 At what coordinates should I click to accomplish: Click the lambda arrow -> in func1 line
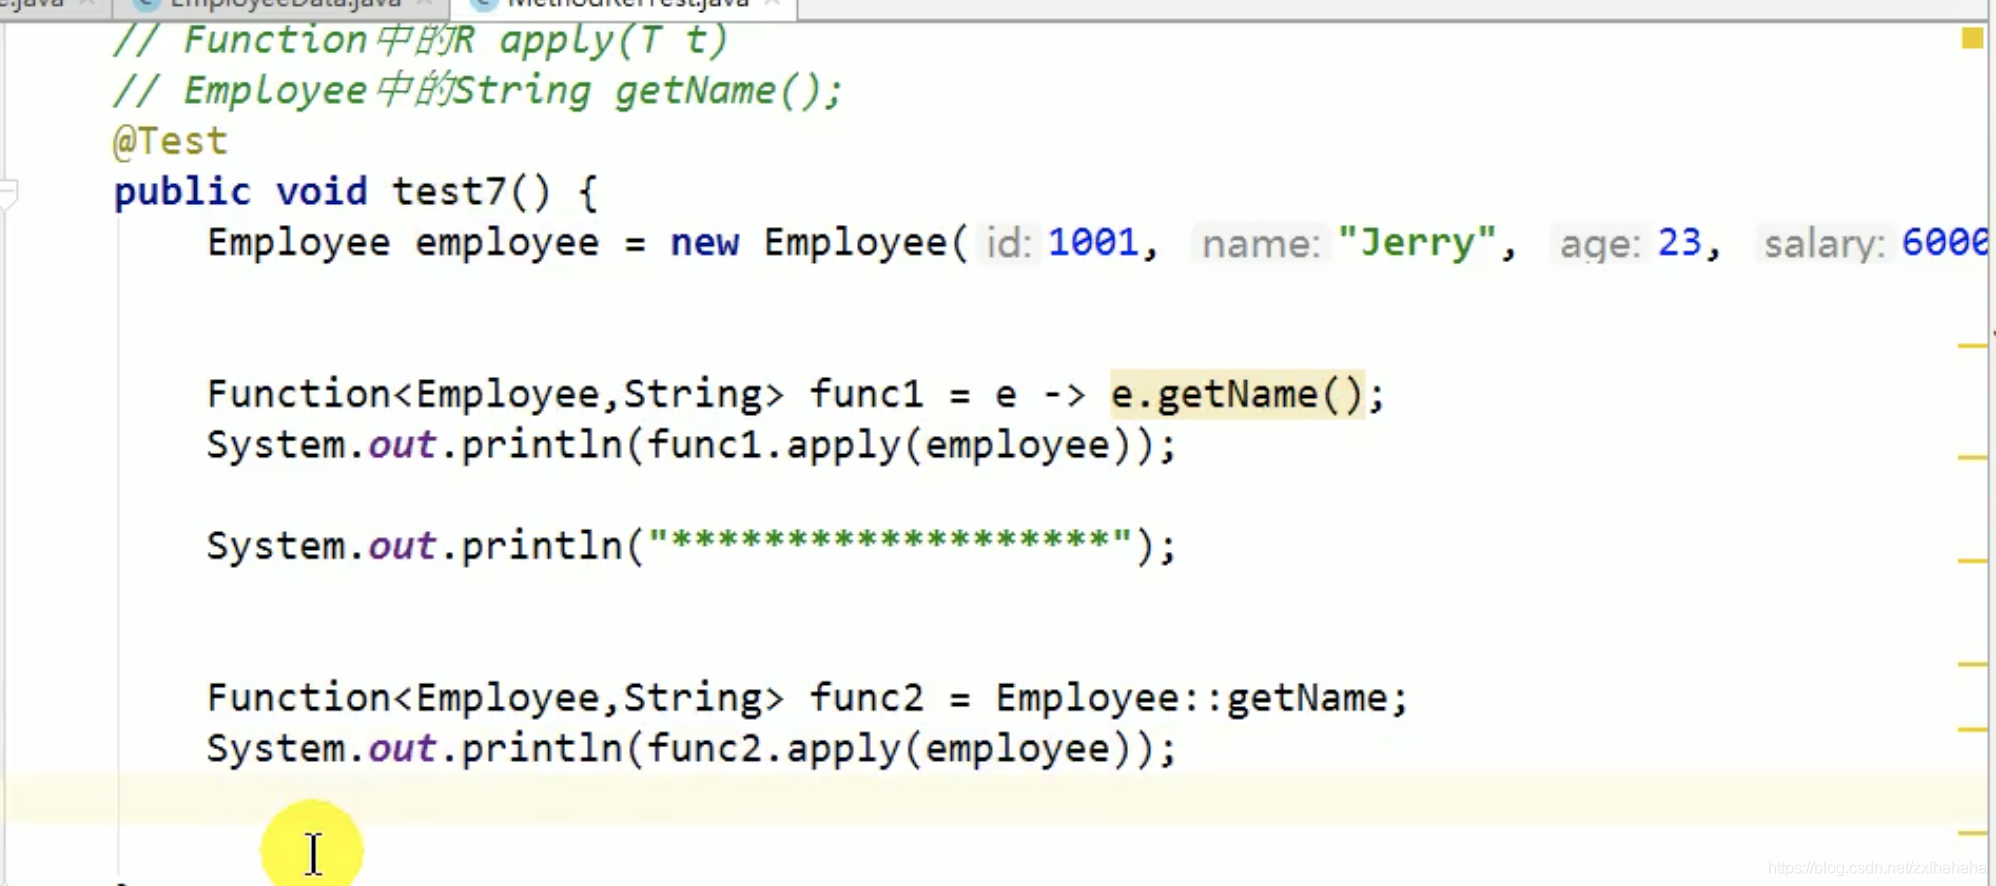point(1063,394)
